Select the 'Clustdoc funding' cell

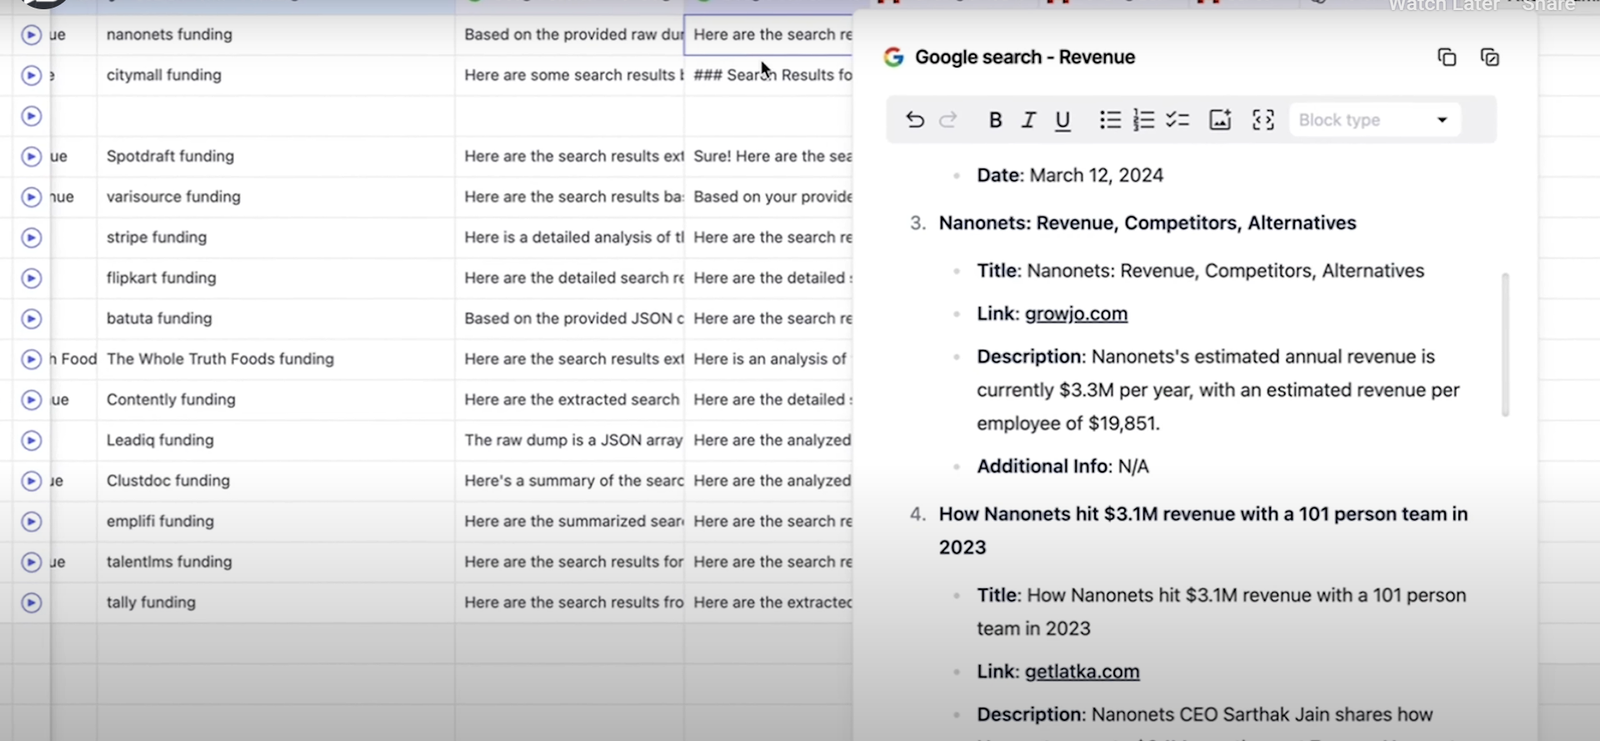tap(276, 481)
